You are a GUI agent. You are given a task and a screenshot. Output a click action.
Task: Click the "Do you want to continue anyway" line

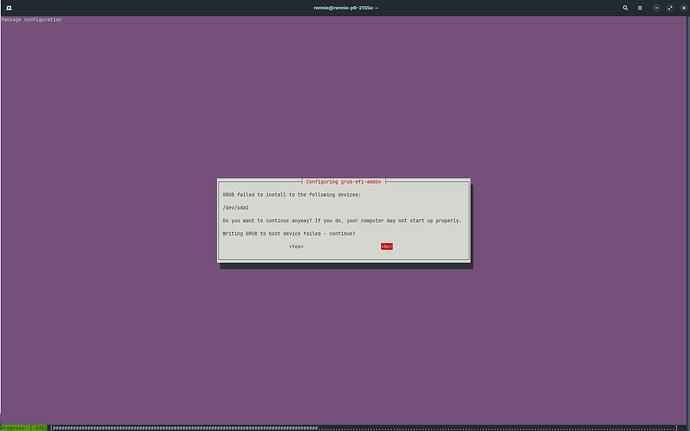pos(341,220)
